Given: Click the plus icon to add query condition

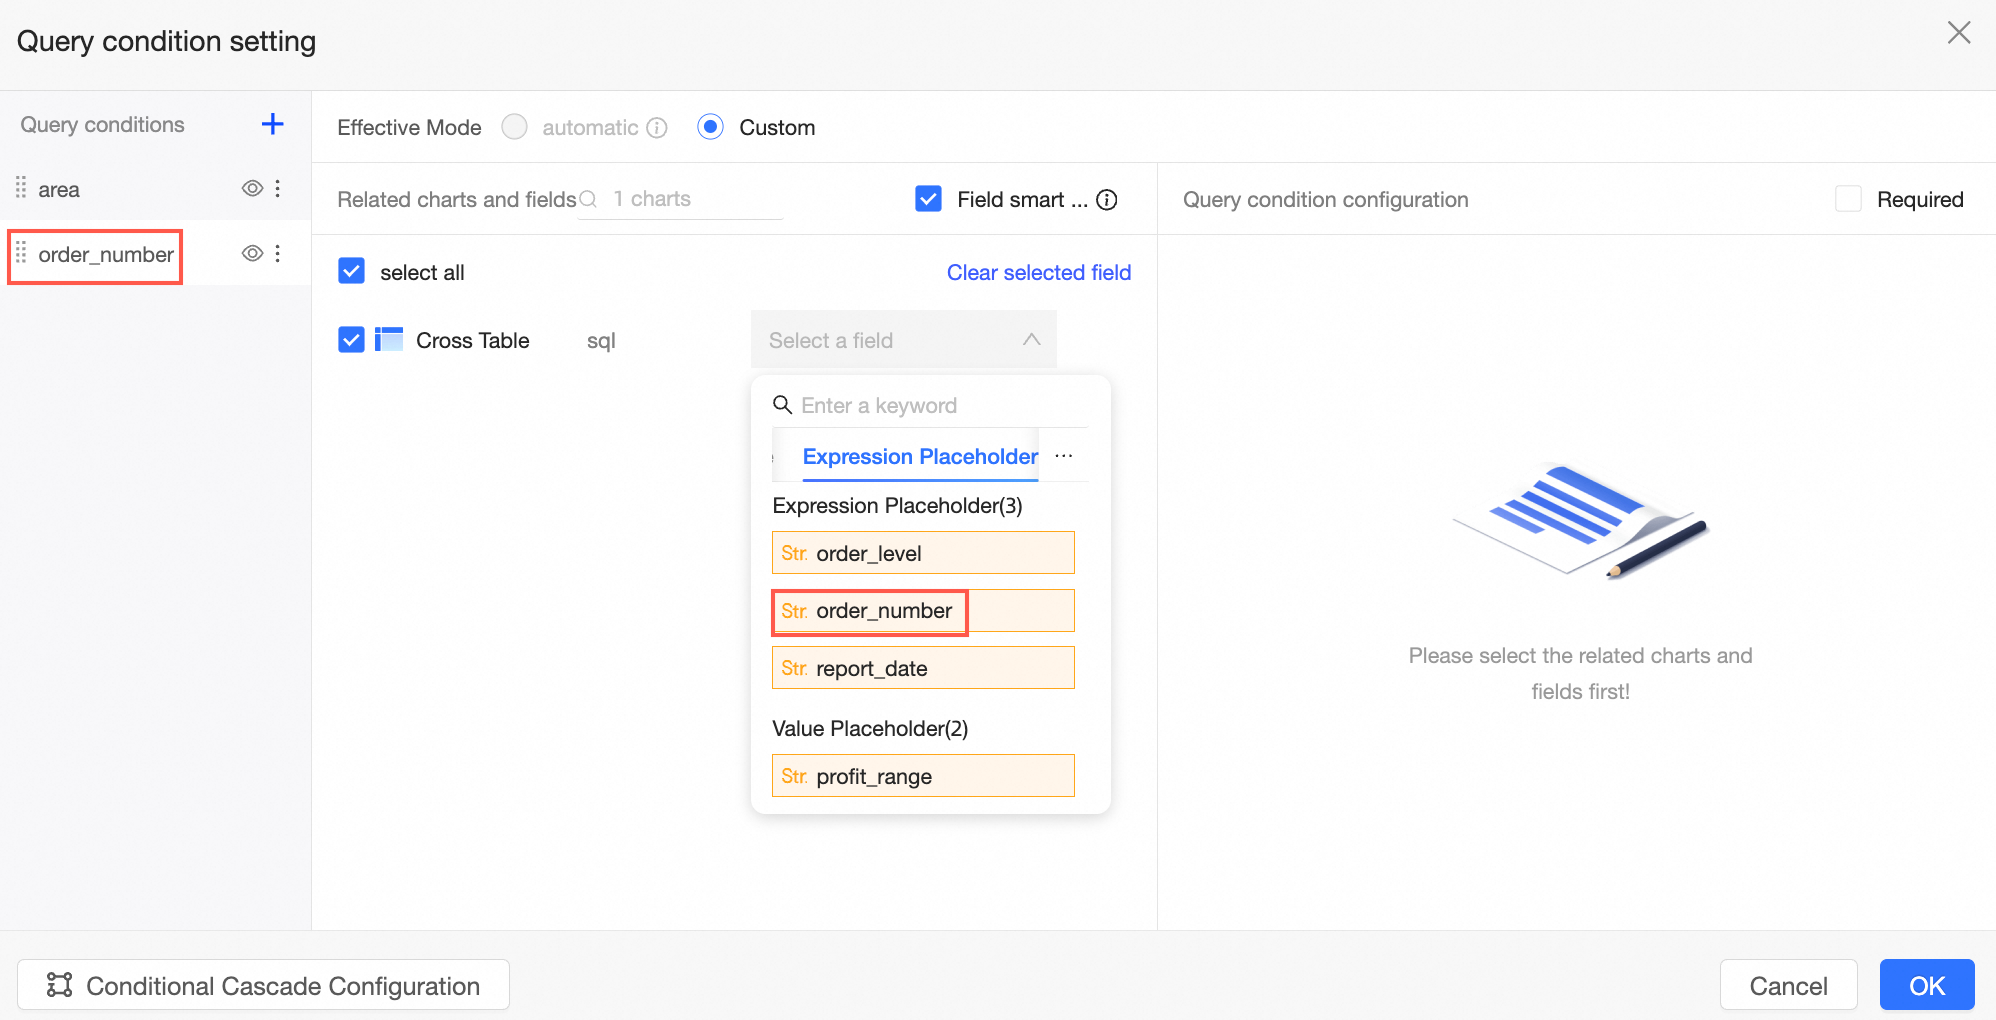Looking at the screenshot, I should pos(272,124).
